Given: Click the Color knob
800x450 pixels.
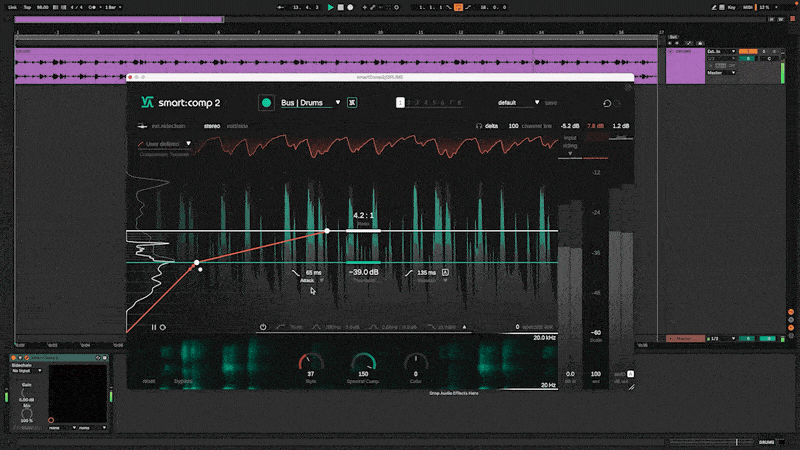Looking at the screenshot, I should click(416, 362).
